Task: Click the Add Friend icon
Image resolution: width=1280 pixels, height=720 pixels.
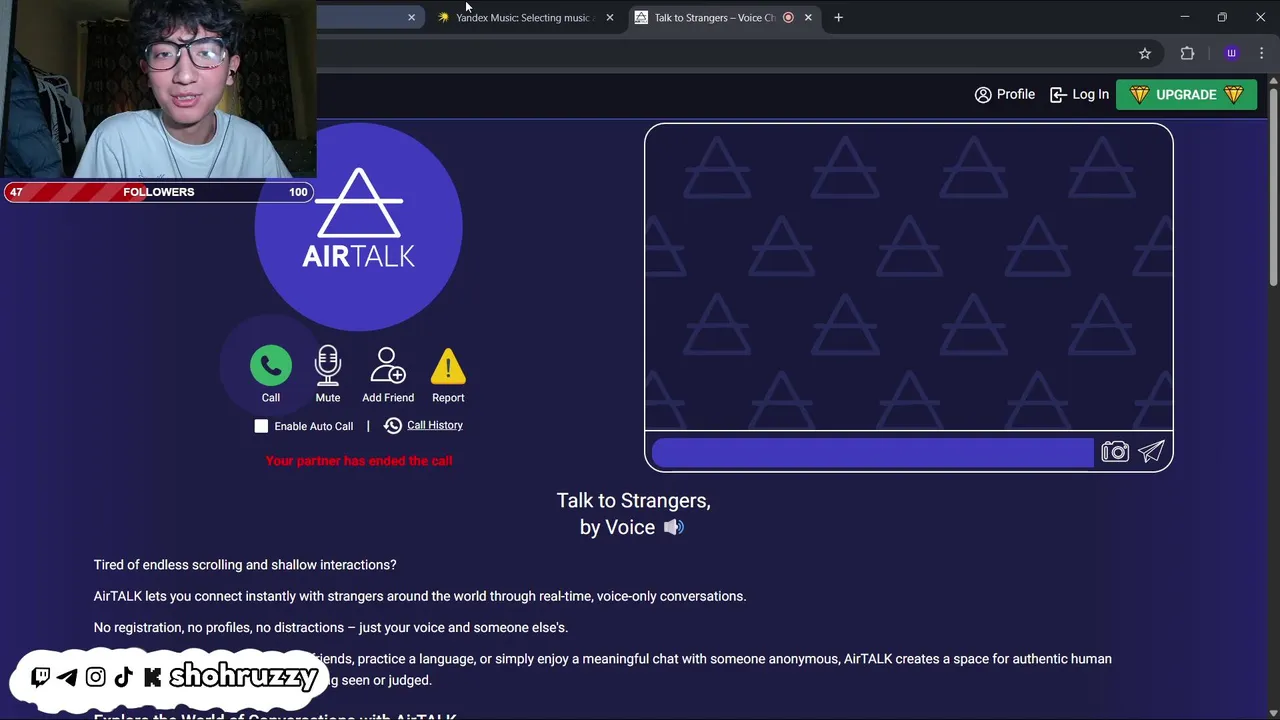Action: coord(388,366)
